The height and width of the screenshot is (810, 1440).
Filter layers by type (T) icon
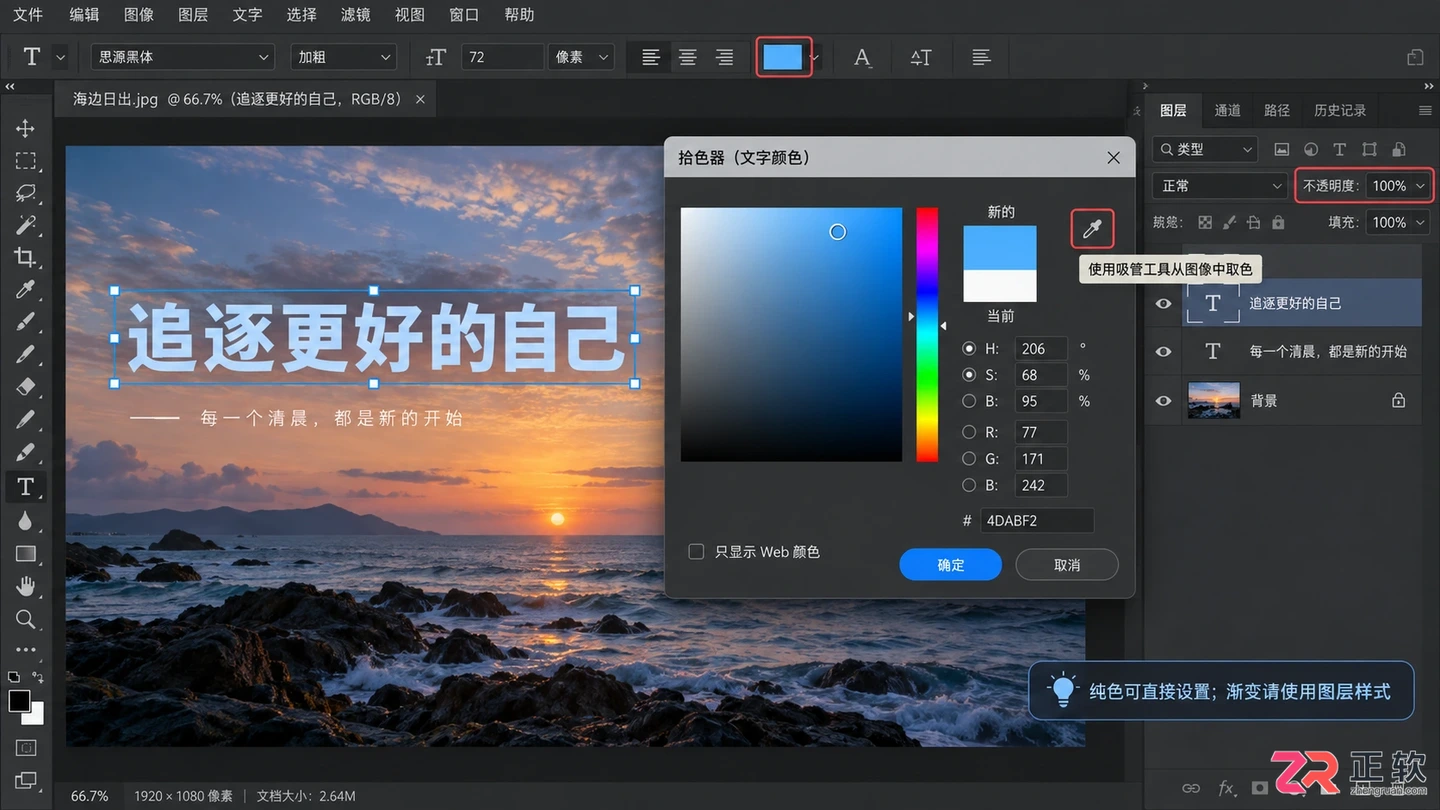tap(1340, 149)
